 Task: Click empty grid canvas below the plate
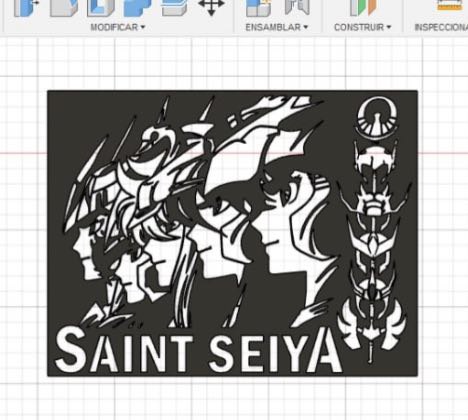233,398
